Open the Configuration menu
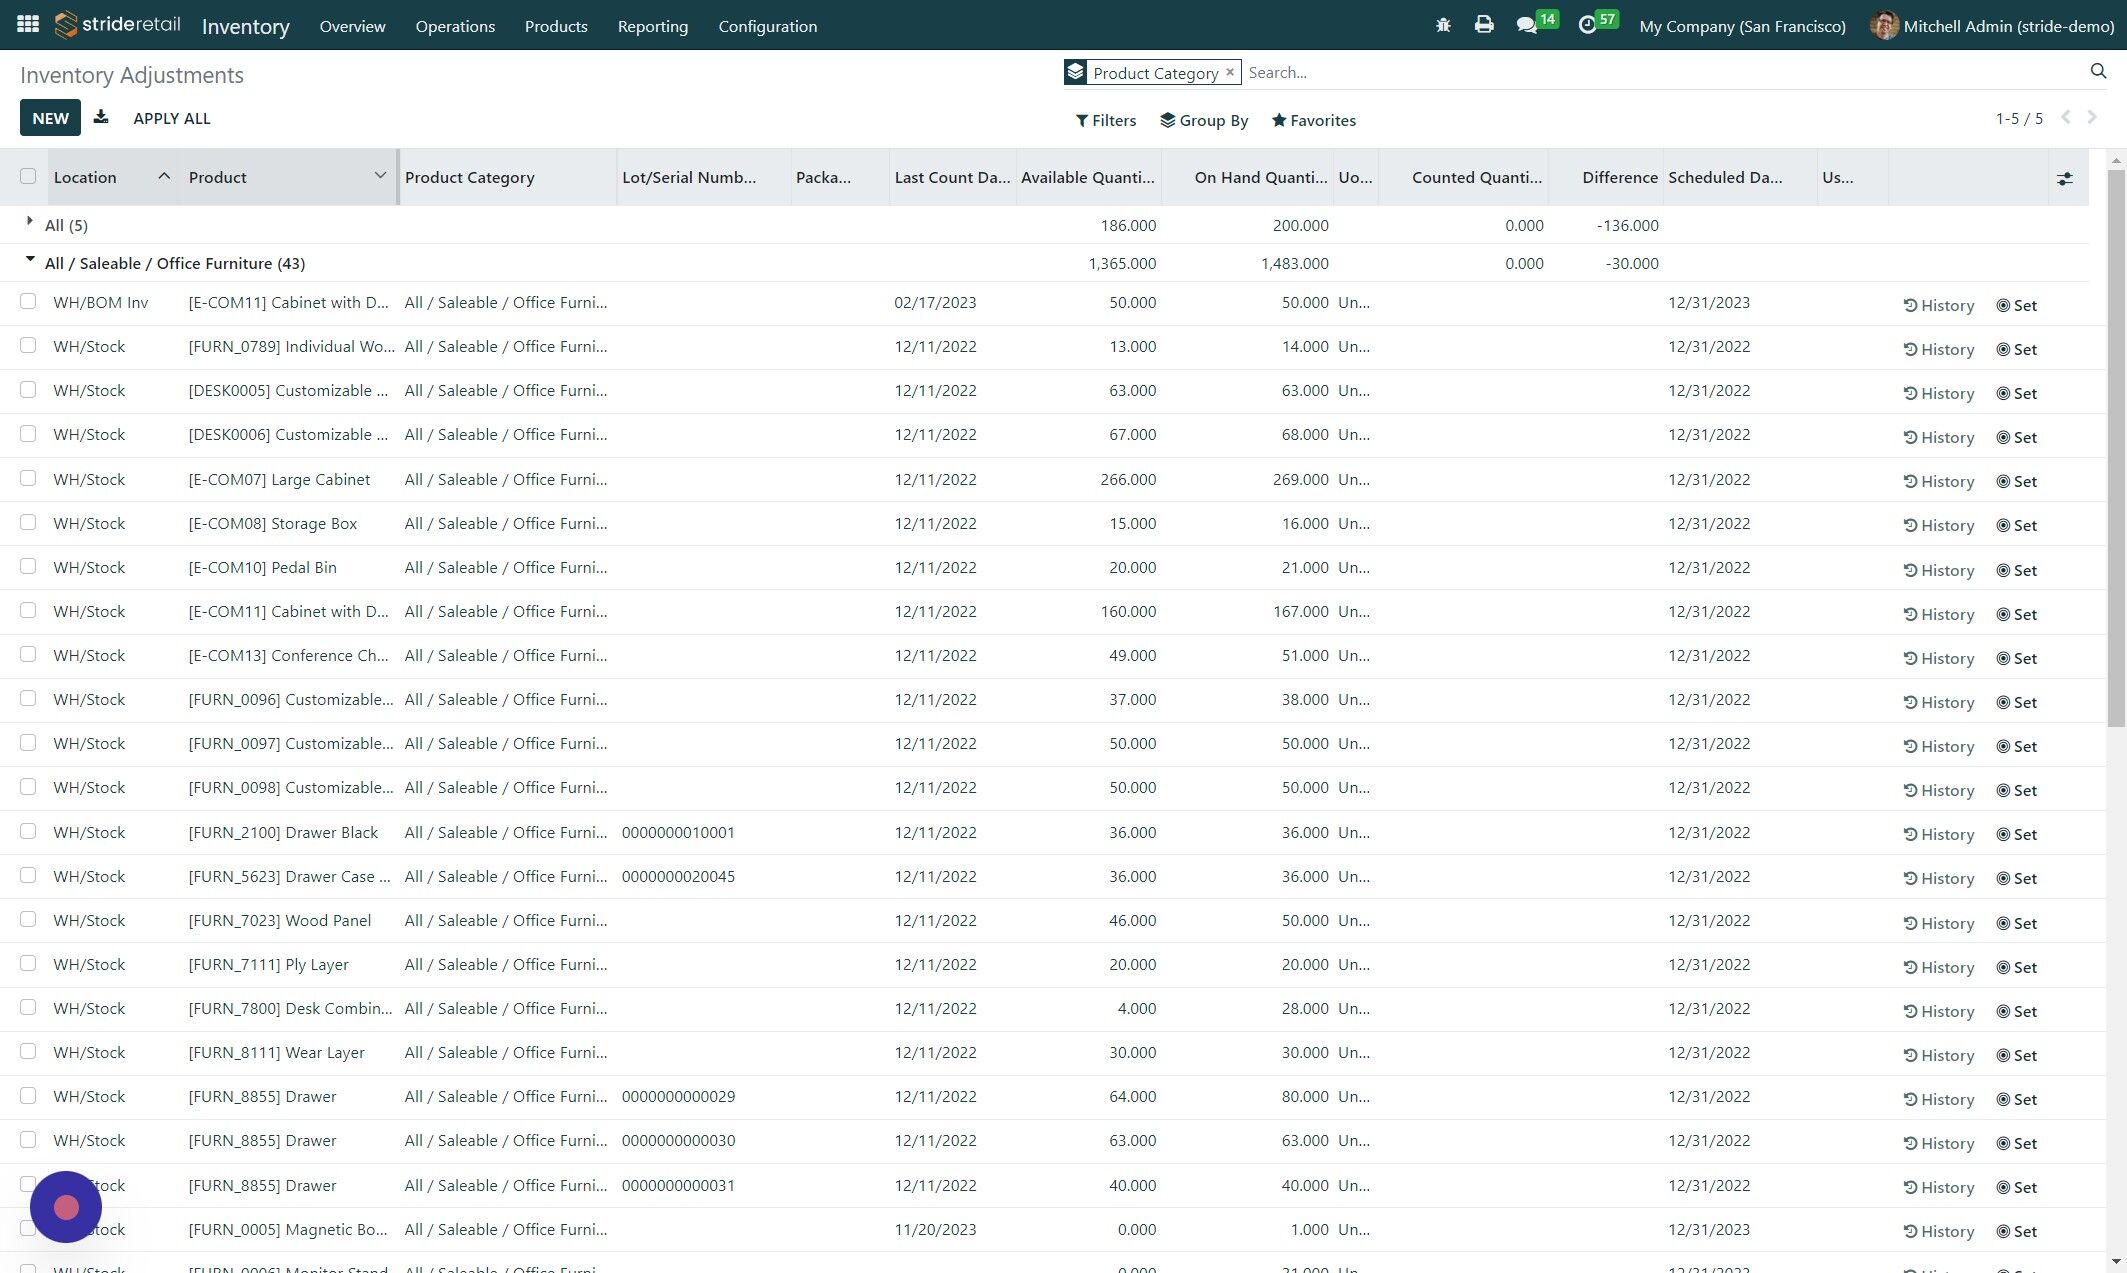This screenshot has height=1273, width=2127. point(767,26)
